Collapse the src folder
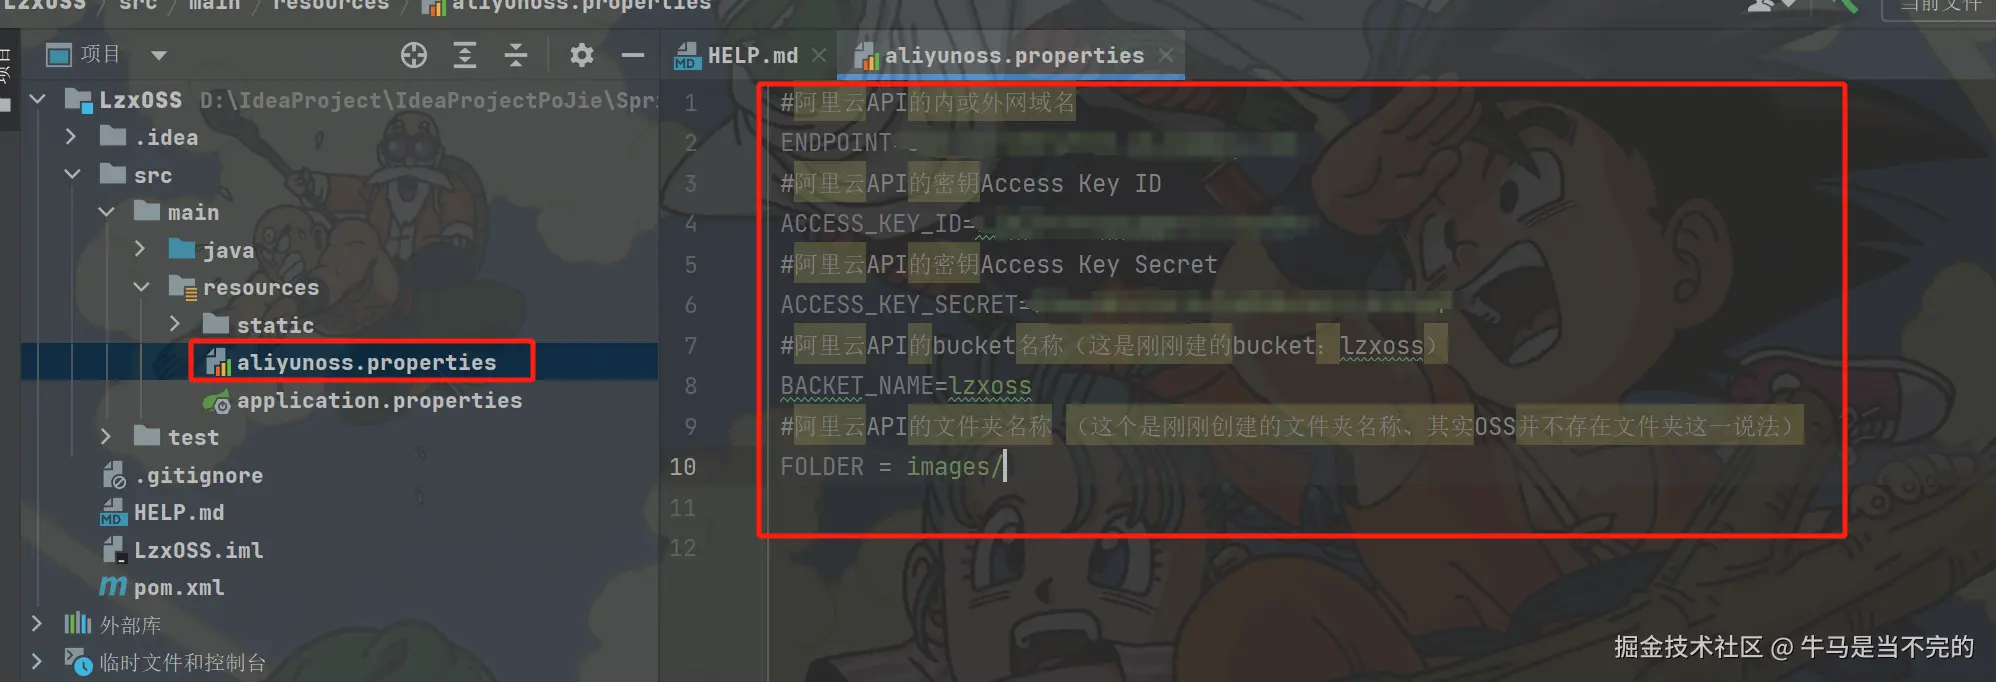Viewport: 1996px width, 682px height. pos(72,174)
